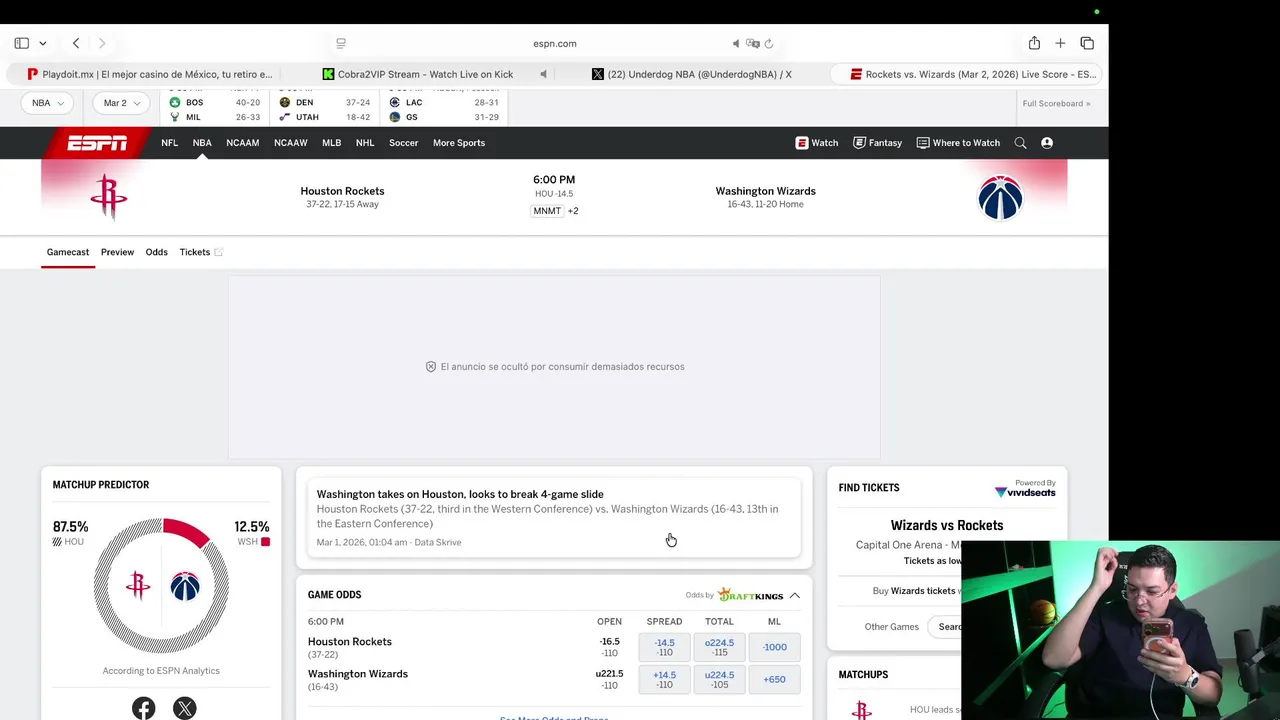Switch to the Playdoit.mx tab
1280x720 pixels.
click(x=150, y=74)
